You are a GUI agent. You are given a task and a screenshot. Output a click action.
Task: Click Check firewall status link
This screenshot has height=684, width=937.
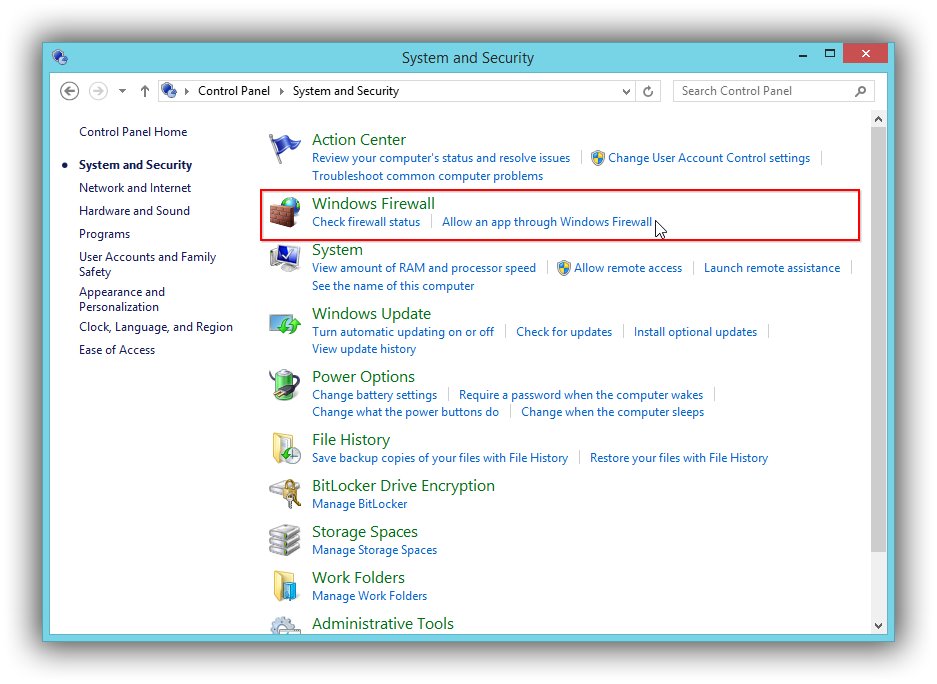click(x=366, y=222)
